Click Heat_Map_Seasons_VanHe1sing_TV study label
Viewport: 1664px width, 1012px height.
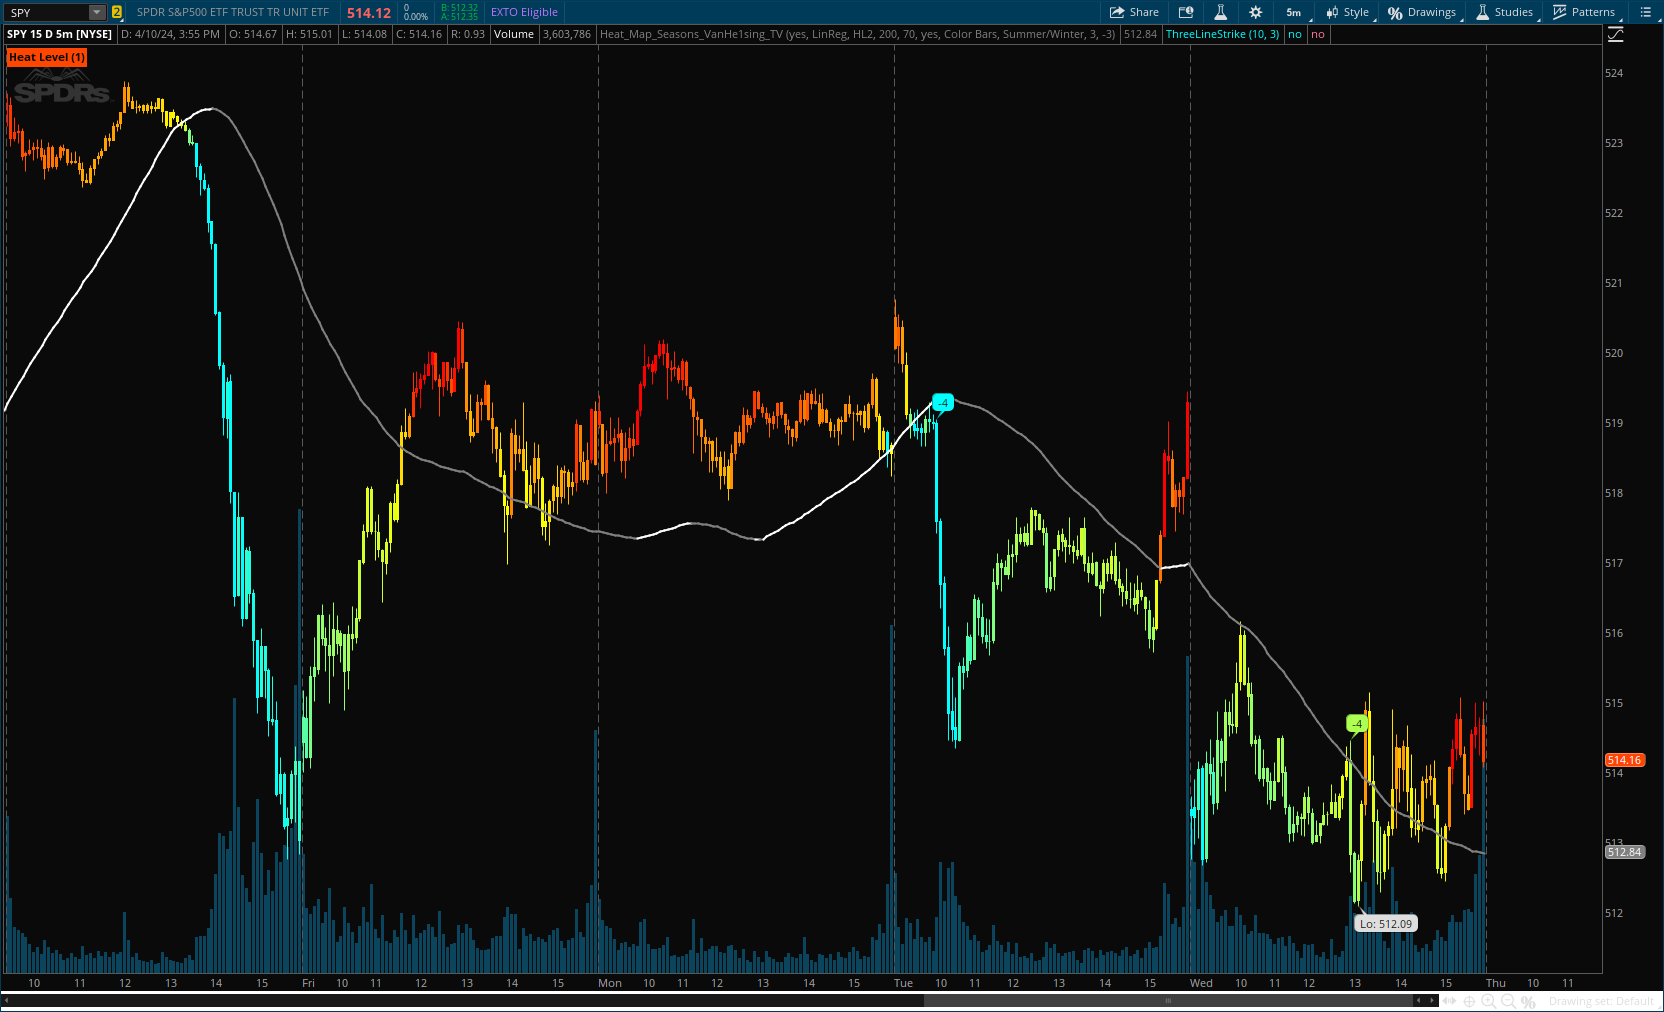click(x=857, y=34)
